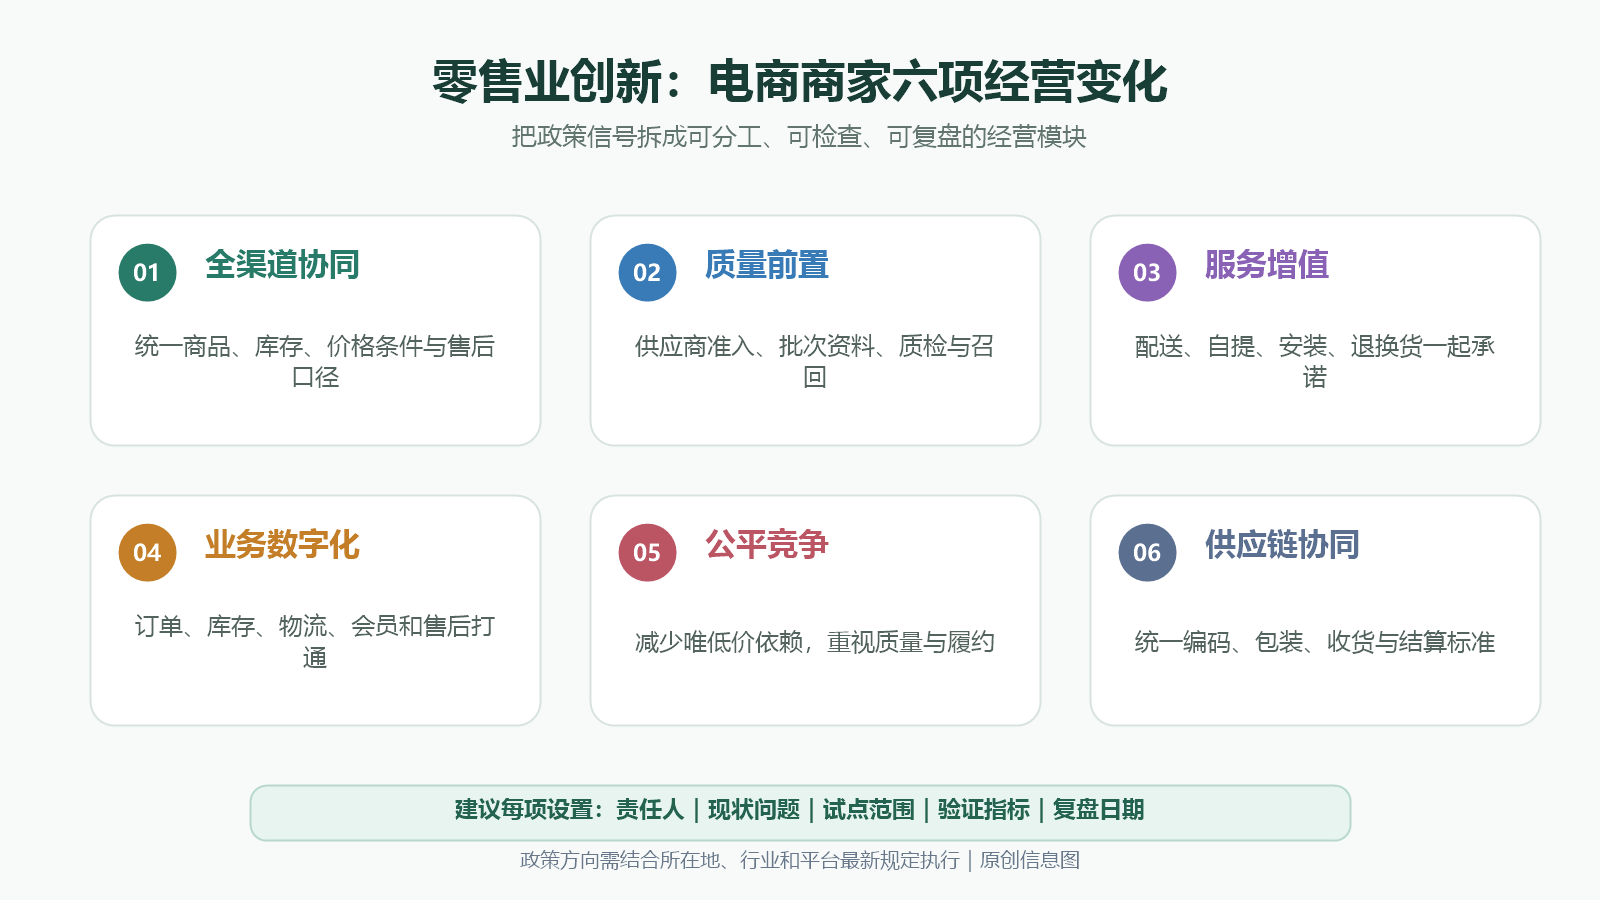The width and height of the screenshot is (1600, 900).
Task: Select the heading 质量前置
Action: 767,265
